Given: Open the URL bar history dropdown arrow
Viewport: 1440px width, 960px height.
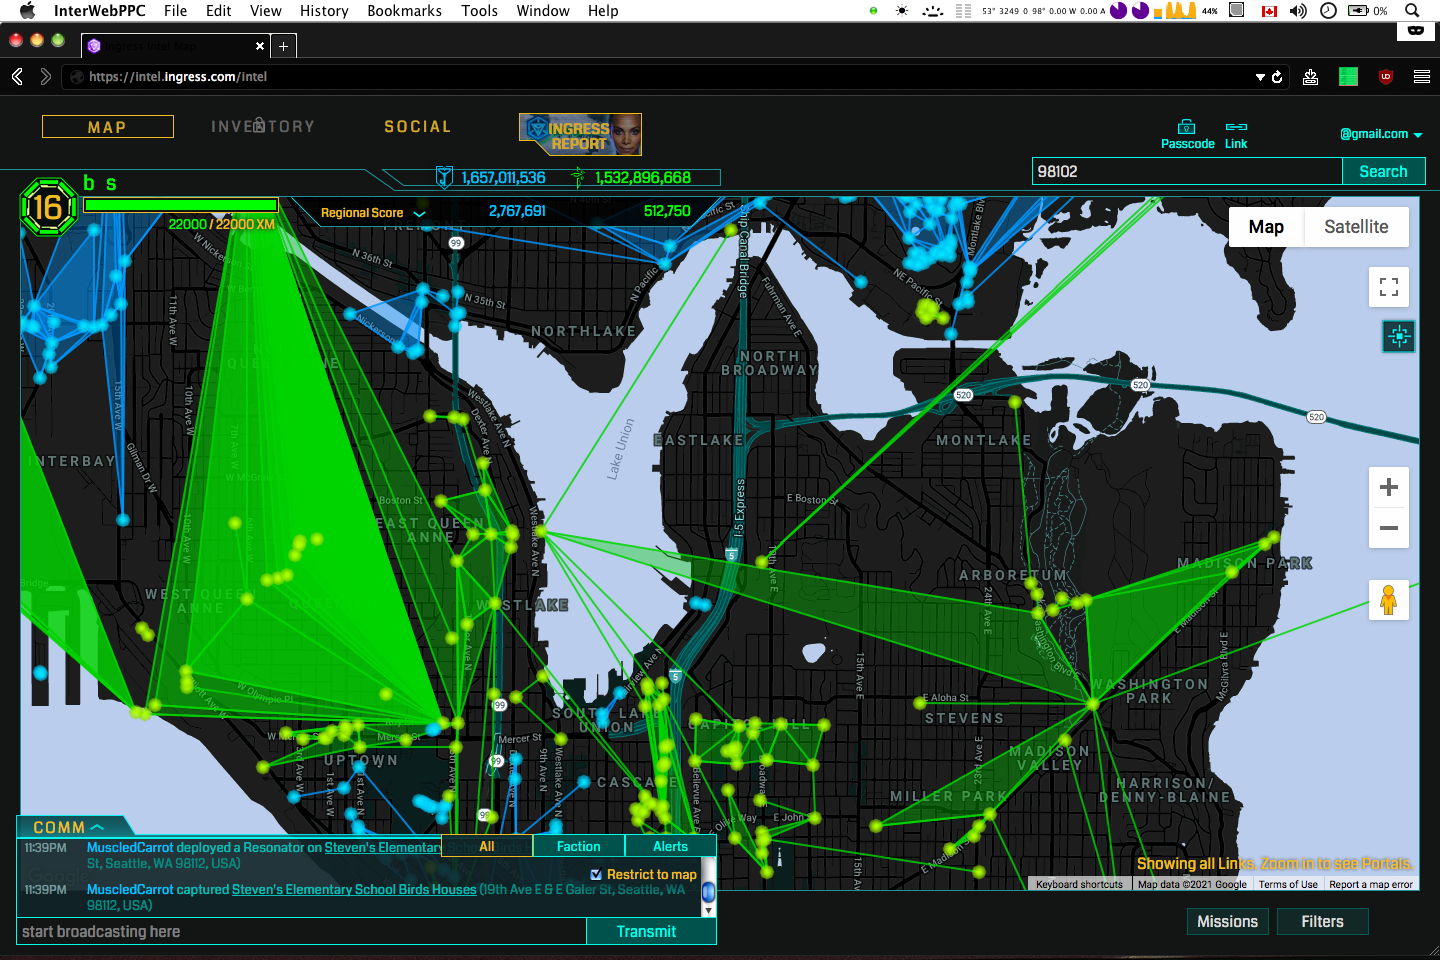Looking at the screenshot, I should (x=1260, y=77).
